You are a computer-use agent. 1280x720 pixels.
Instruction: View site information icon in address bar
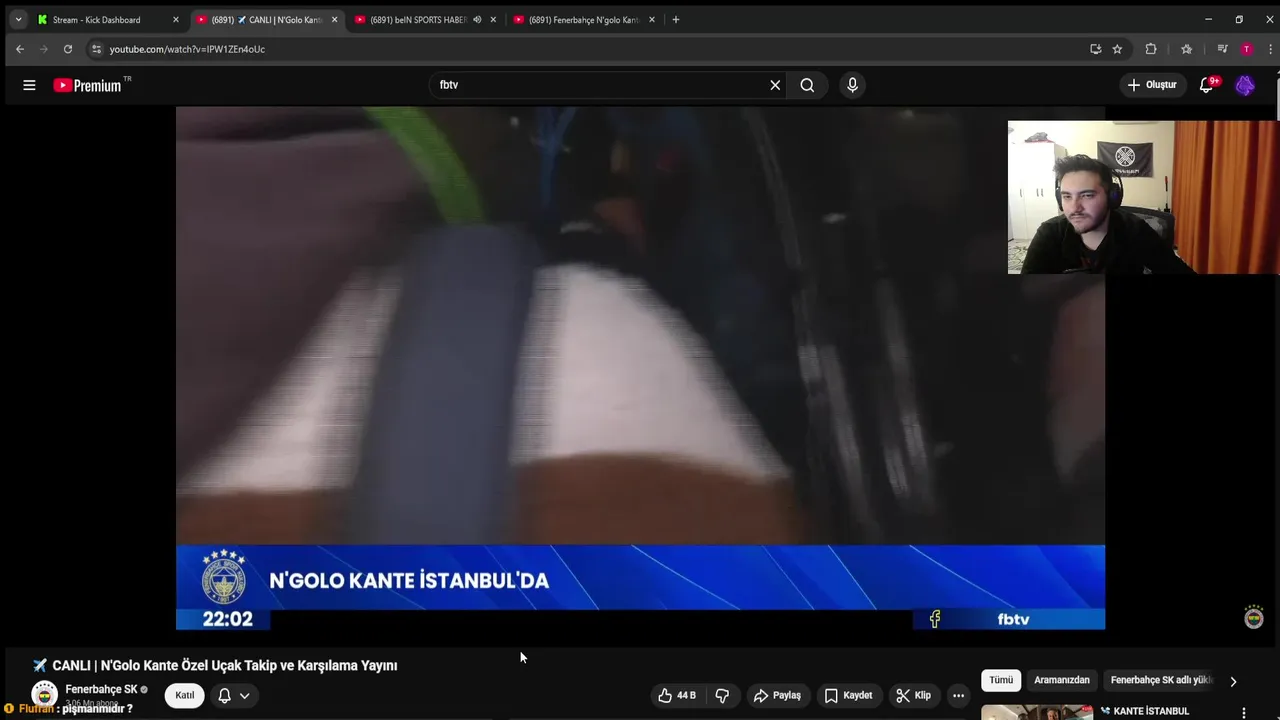[96, 49]
